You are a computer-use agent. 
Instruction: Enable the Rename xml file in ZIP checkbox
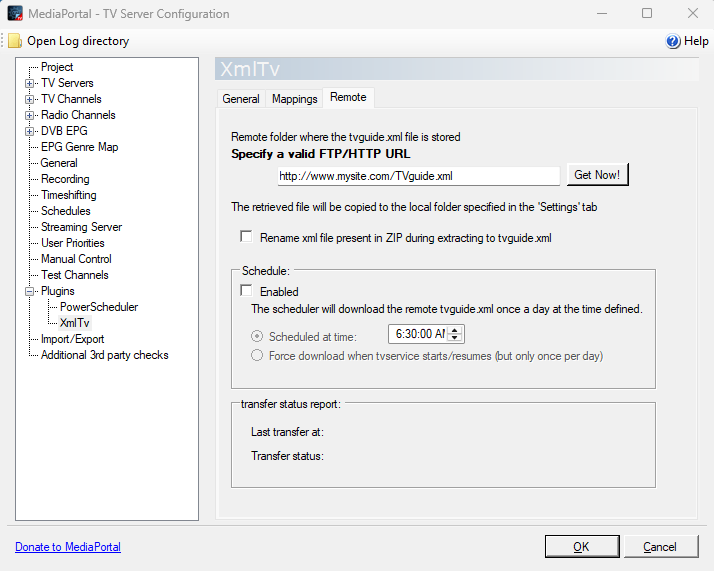(246, 238)
